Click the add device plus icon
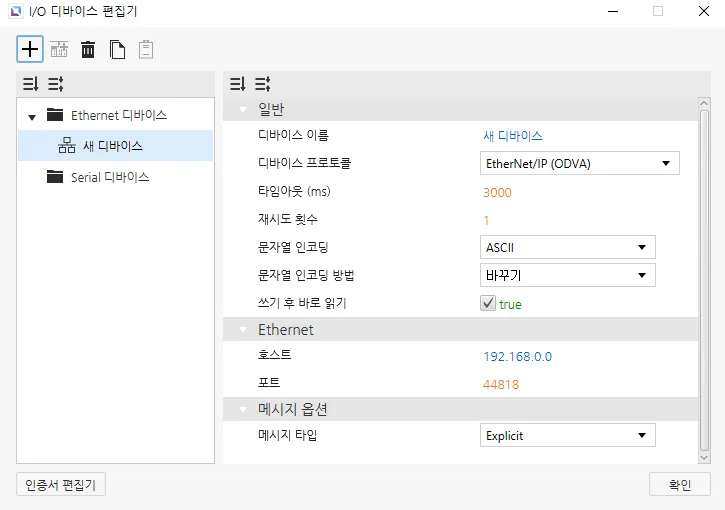Screen dimensions: 725x510 30,49
